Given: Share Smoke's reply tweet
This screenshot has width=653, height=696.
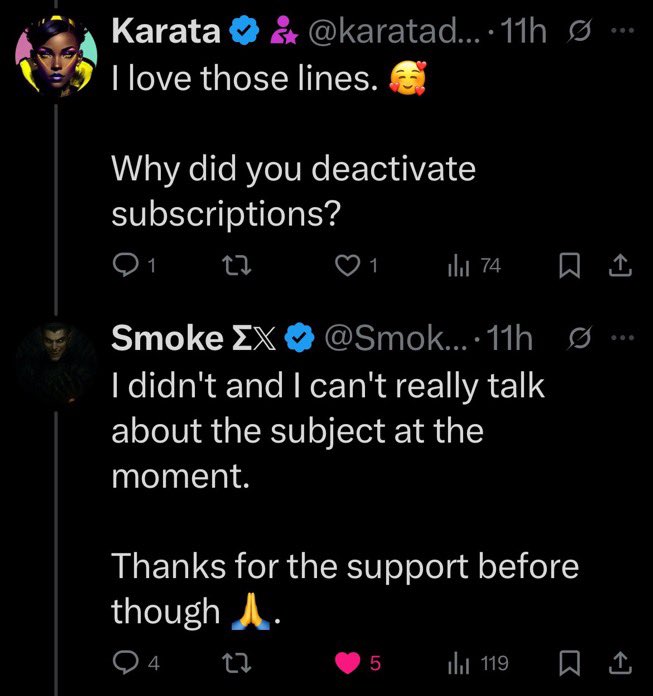Looking at the screenshot, I should (x=619, y=662).
